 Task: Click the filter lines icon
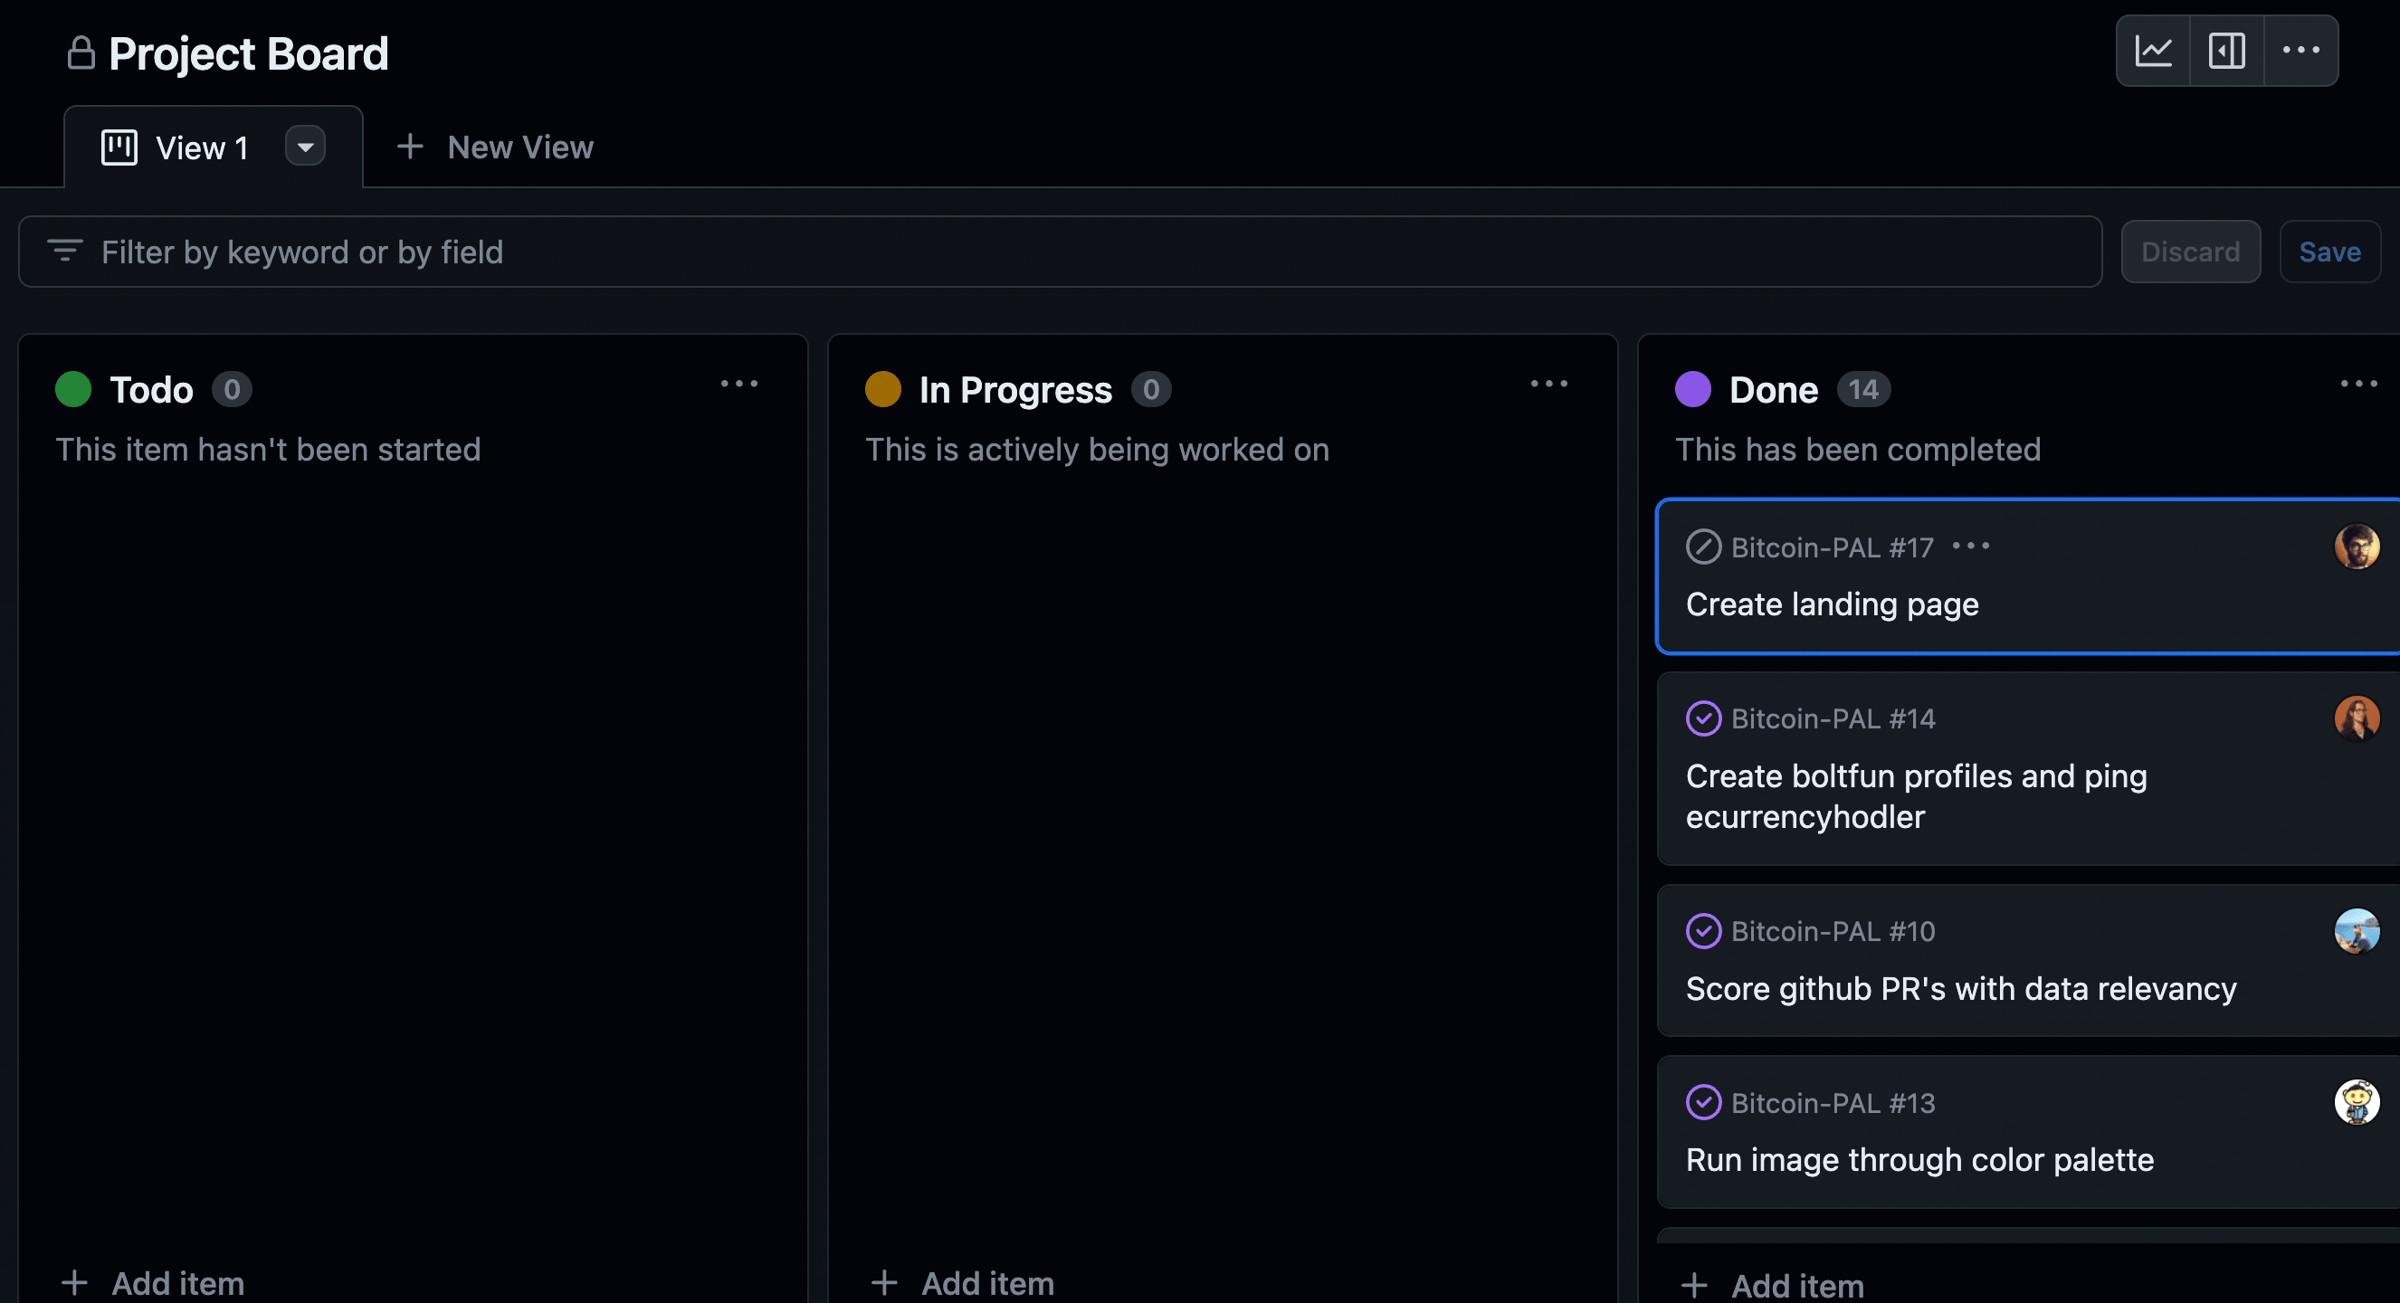(x=65, y=251)
